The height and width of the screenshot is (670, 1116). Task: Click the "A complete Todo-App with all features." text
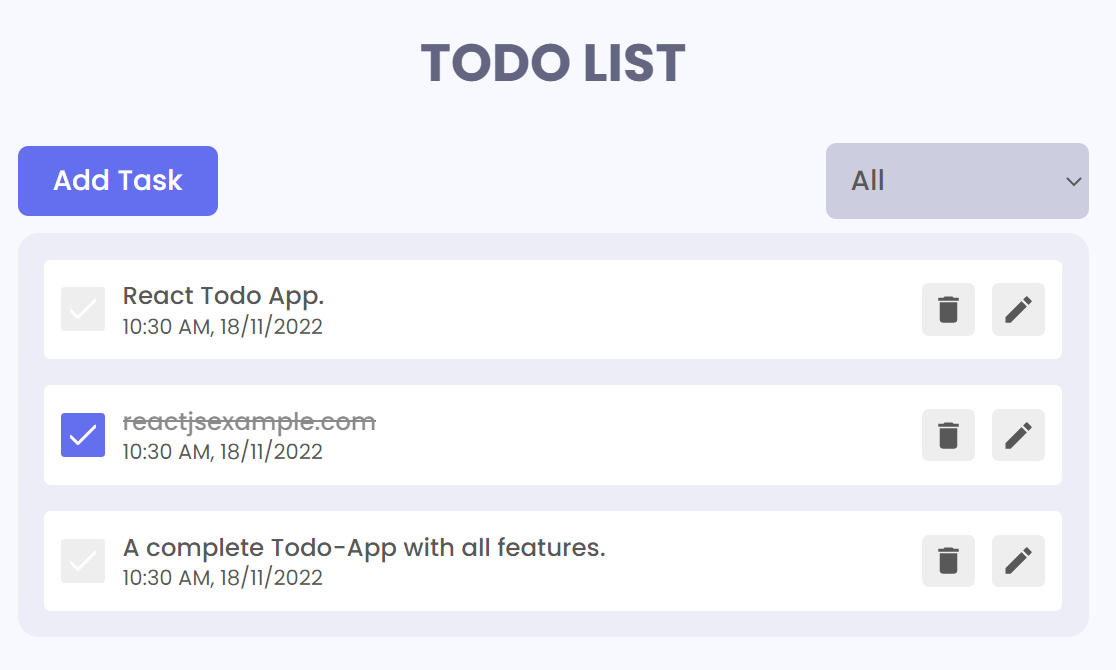click(x=364, y=547)
